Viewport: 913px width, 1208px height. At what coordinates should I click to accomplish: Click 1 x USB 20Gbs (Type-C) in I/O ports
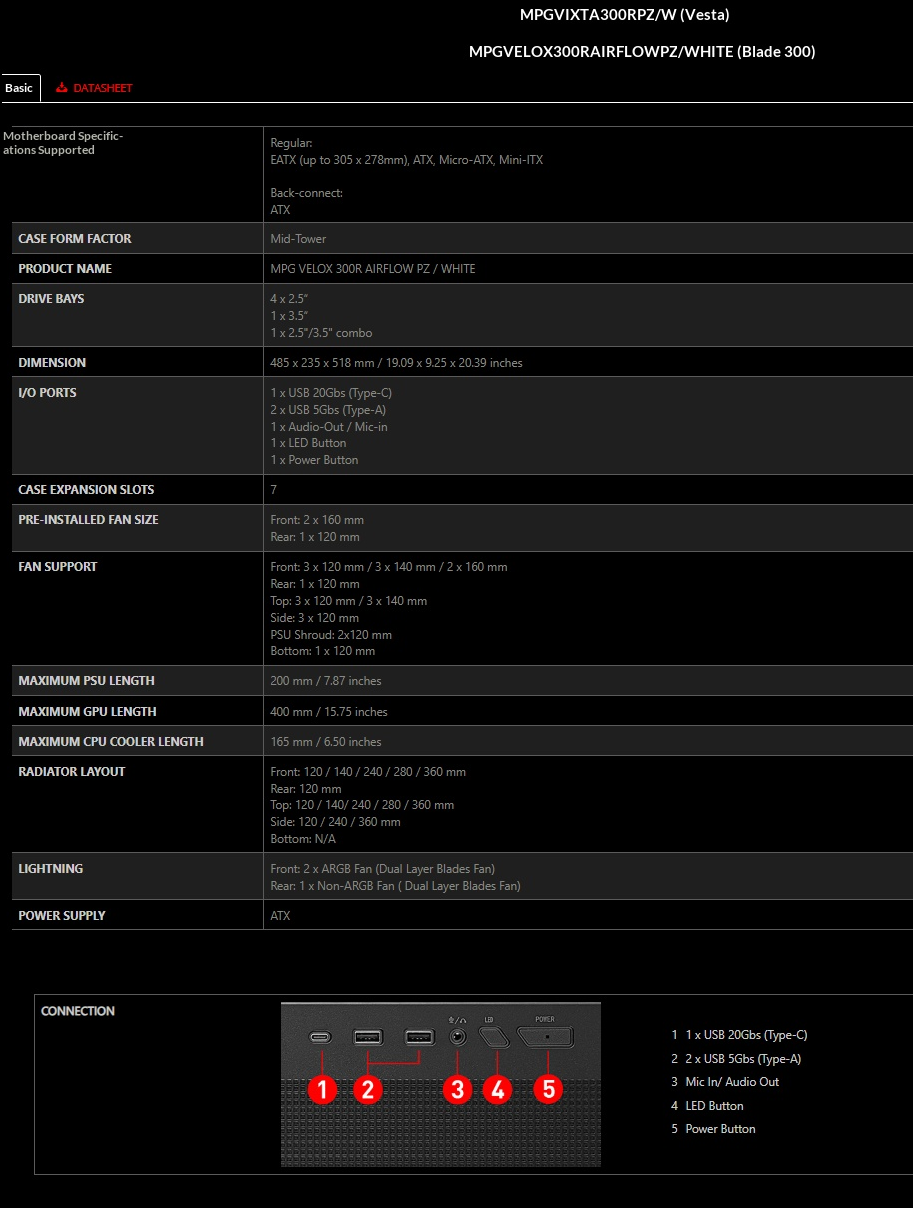[x=331, y=393]
